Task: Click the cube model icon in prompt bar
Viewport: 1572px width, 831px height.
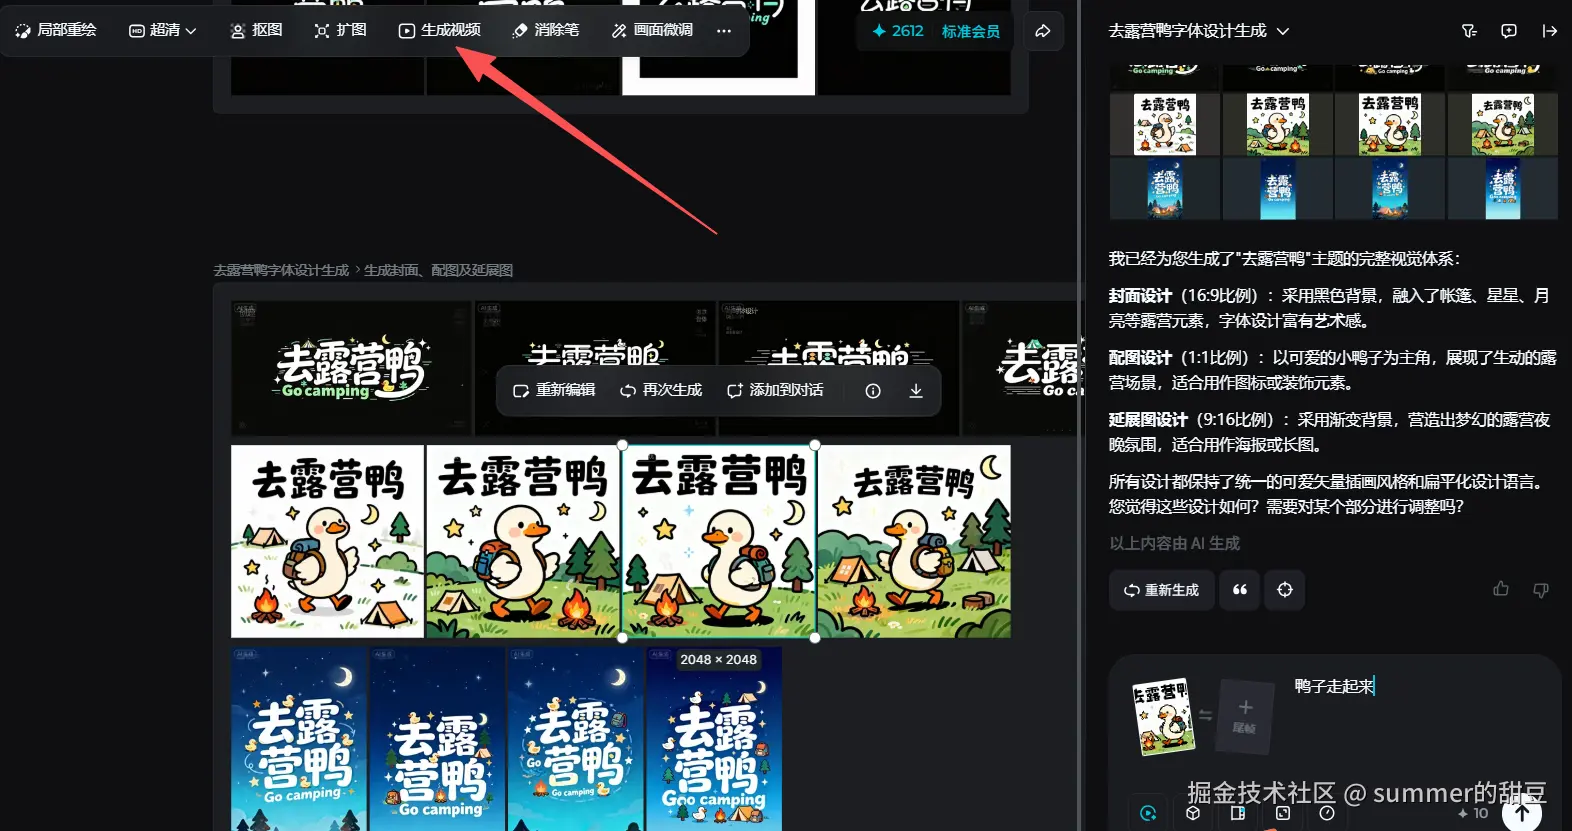Action: click(x=1193, y=813)
